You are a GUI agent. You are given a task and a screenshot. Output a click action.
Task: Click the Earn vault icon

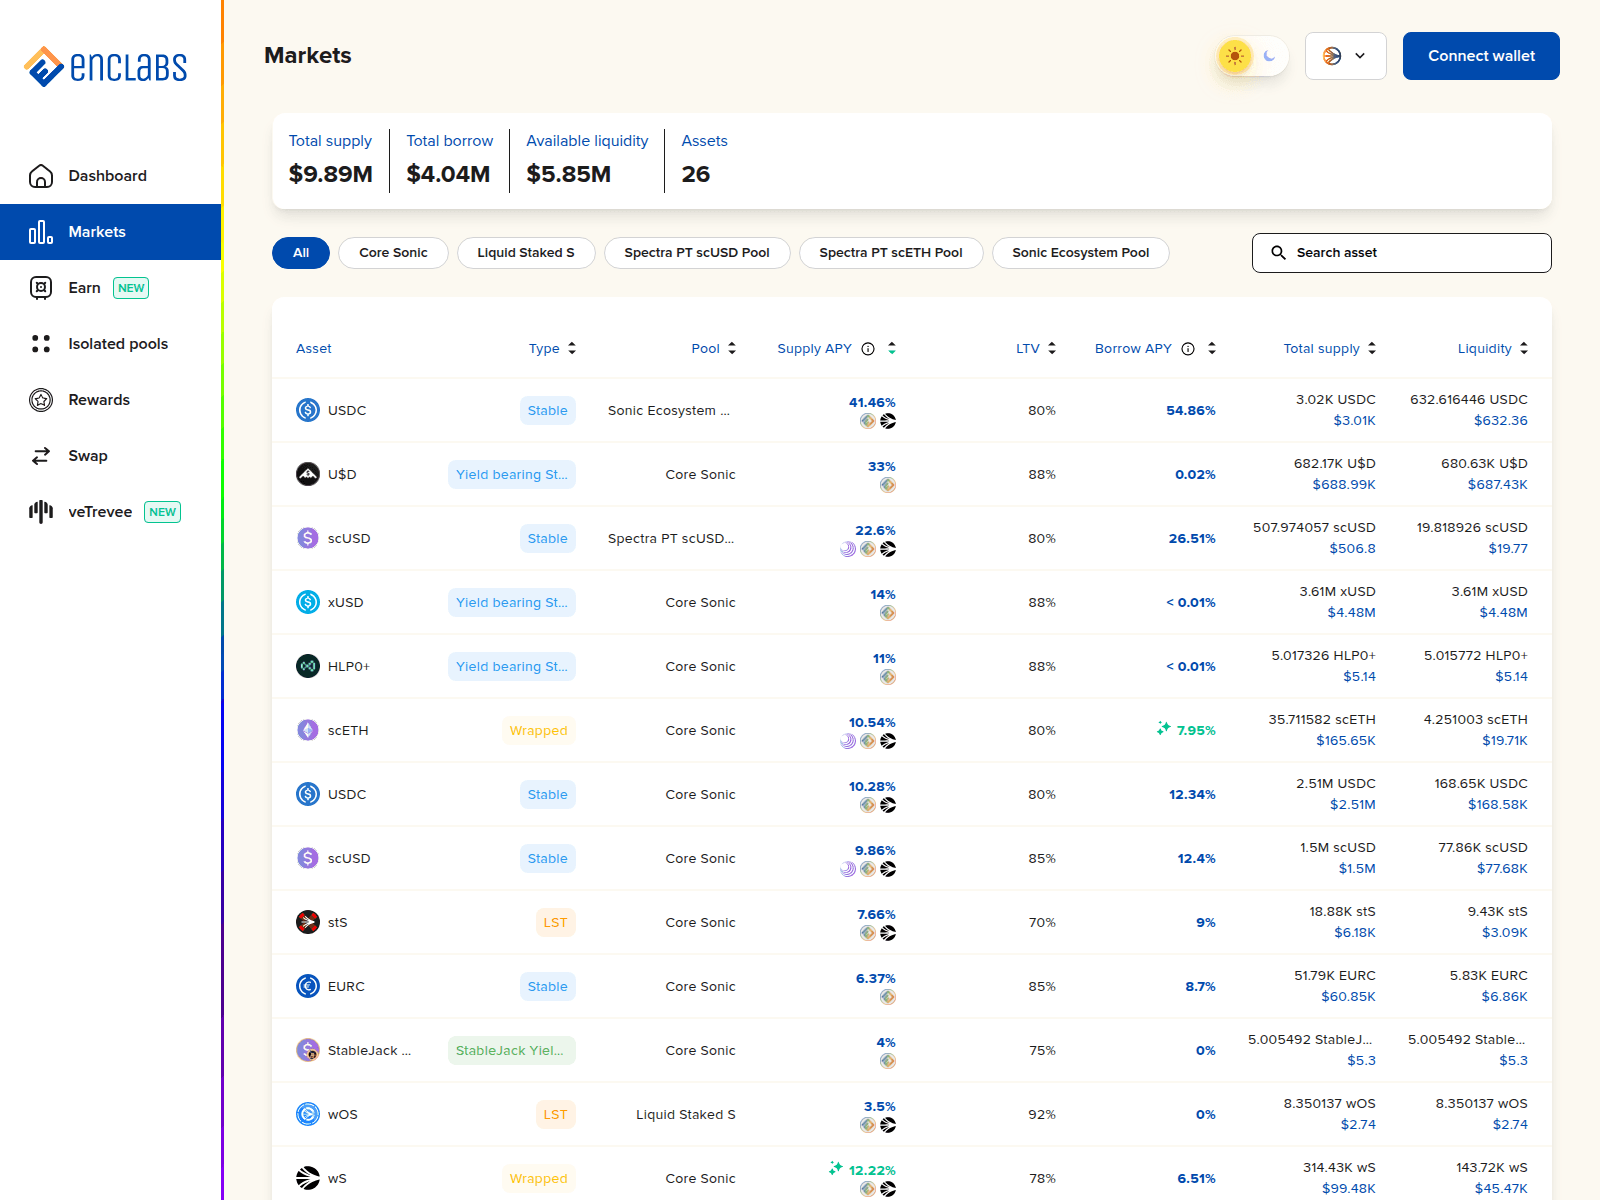[41, 288]
